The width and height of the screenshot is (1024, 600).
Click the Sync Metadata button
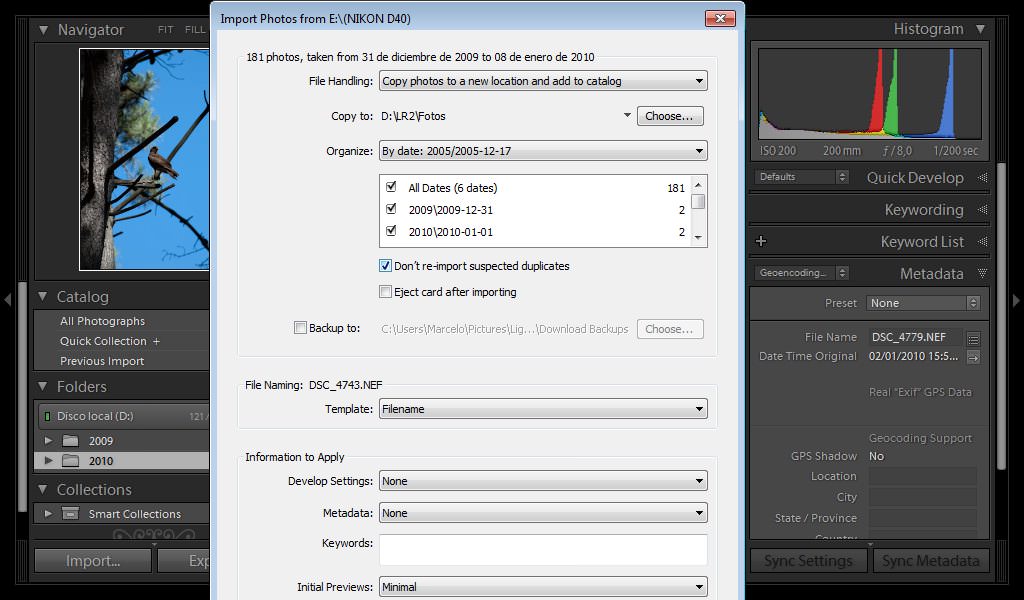[x=931, y=560]
